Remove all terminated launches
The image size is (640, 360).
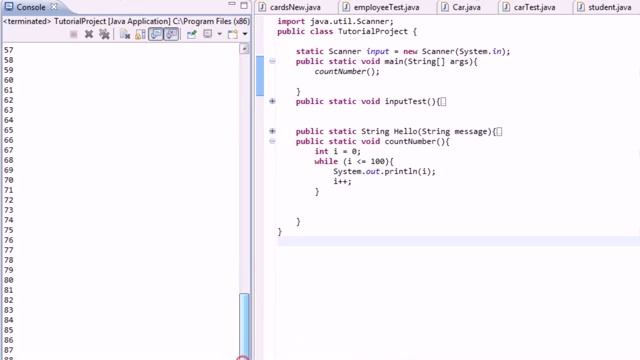(104, 34)
